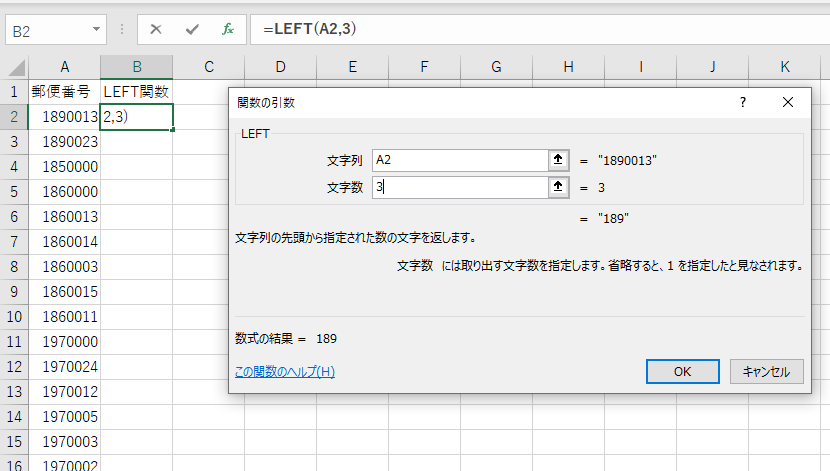Click cell containing LEFT関数
The image size is (830, 471).
coord(137,92)
